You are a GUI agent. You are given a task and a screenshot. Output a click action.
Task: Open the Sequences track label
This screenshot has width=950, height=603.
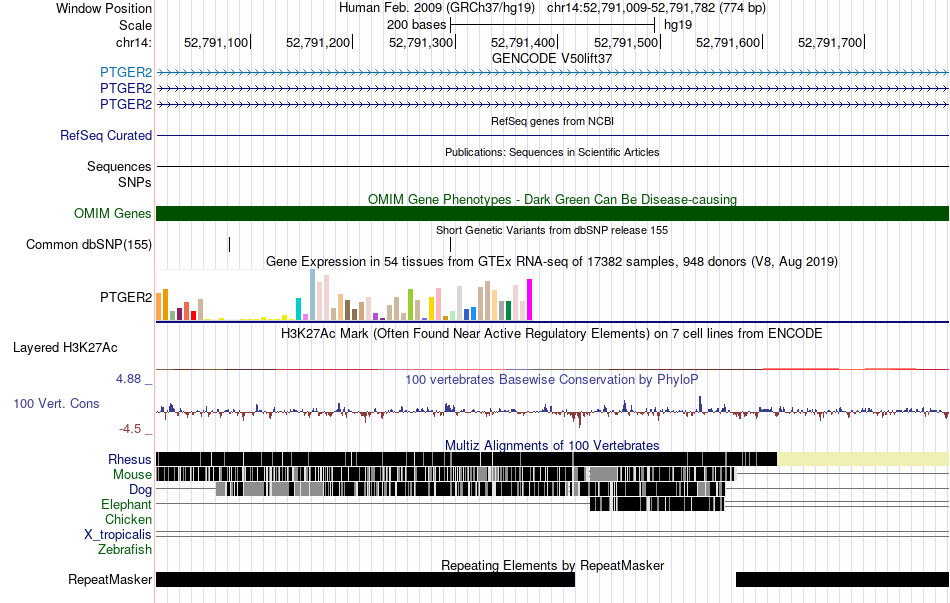[x=119, y=166]
